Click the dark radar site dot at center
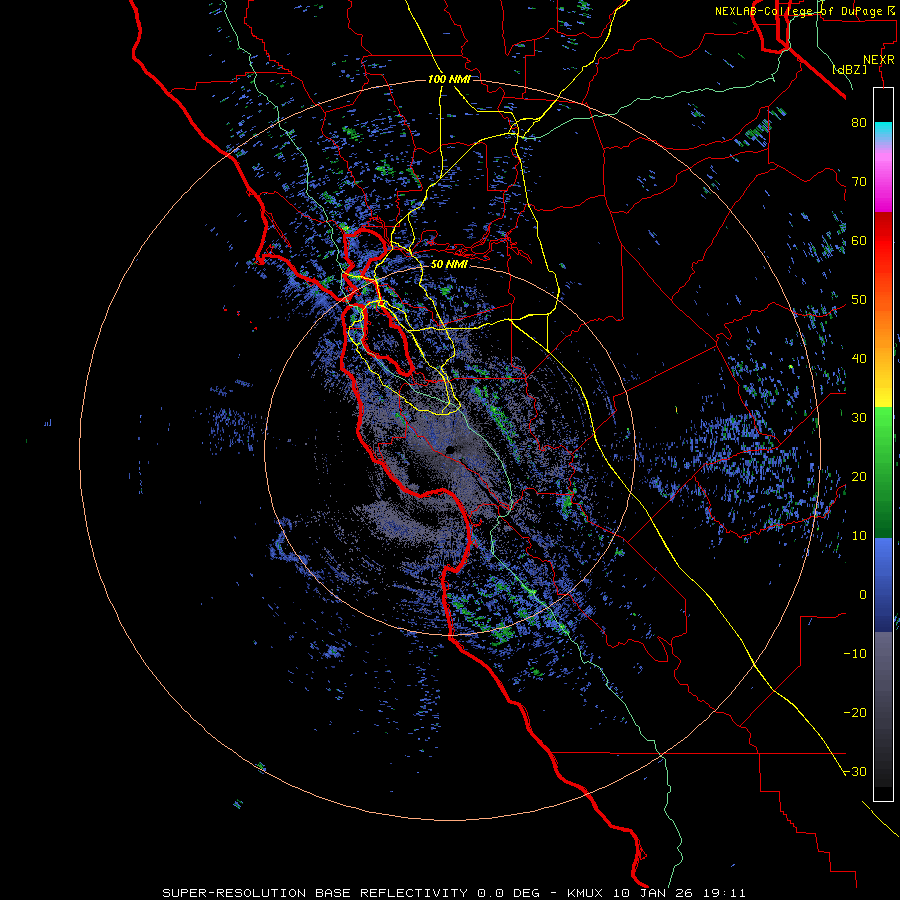Viewport: 900px width, 900px height. pyautogui.click(x=449, y=449)
